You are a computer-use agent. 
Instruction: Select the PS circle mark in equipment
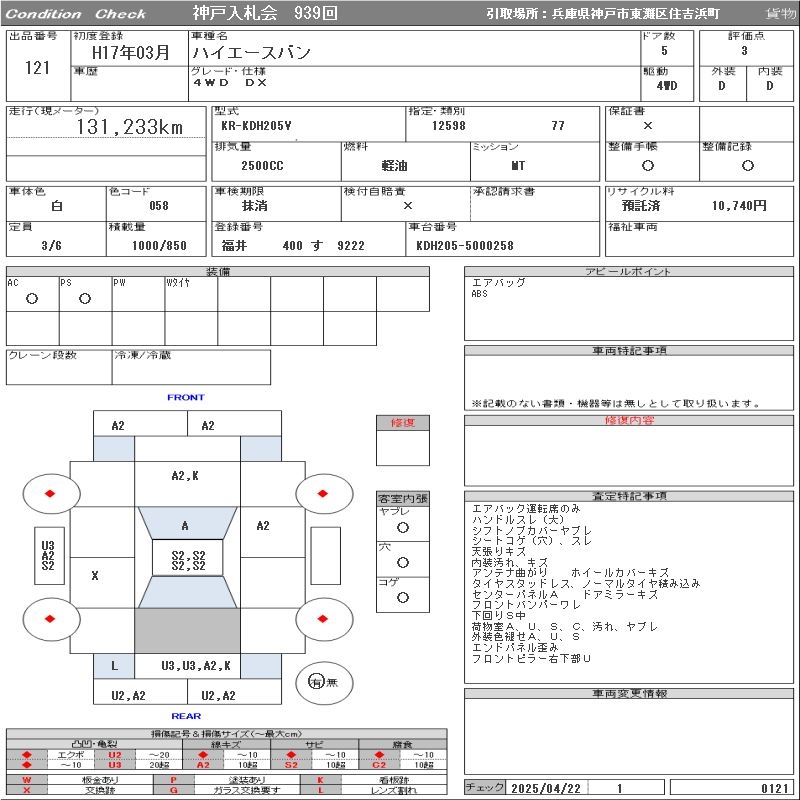[x=85, y=298]
